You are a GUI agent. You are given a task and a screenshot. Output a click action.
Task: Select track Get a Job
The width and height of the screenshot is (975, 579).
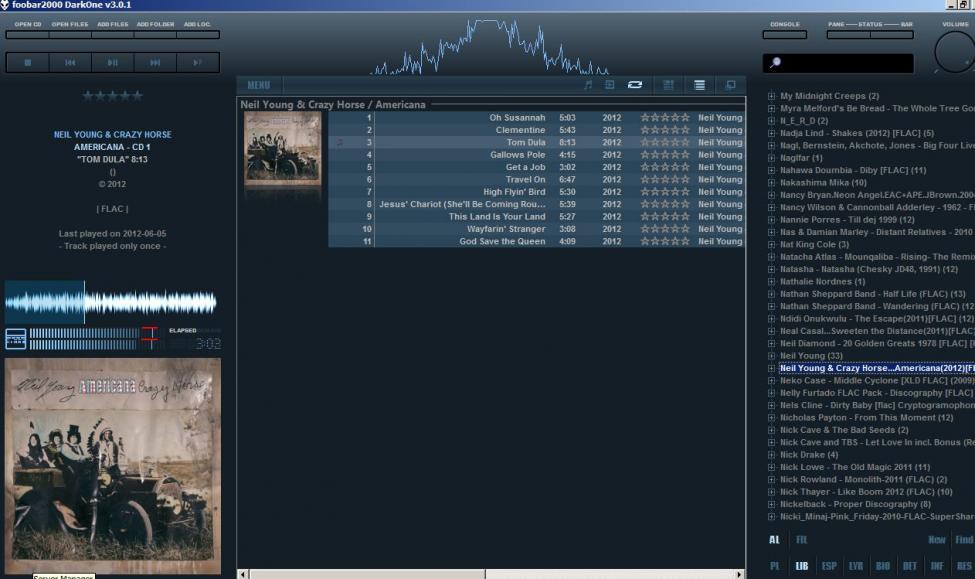click(x=536, y=167)
